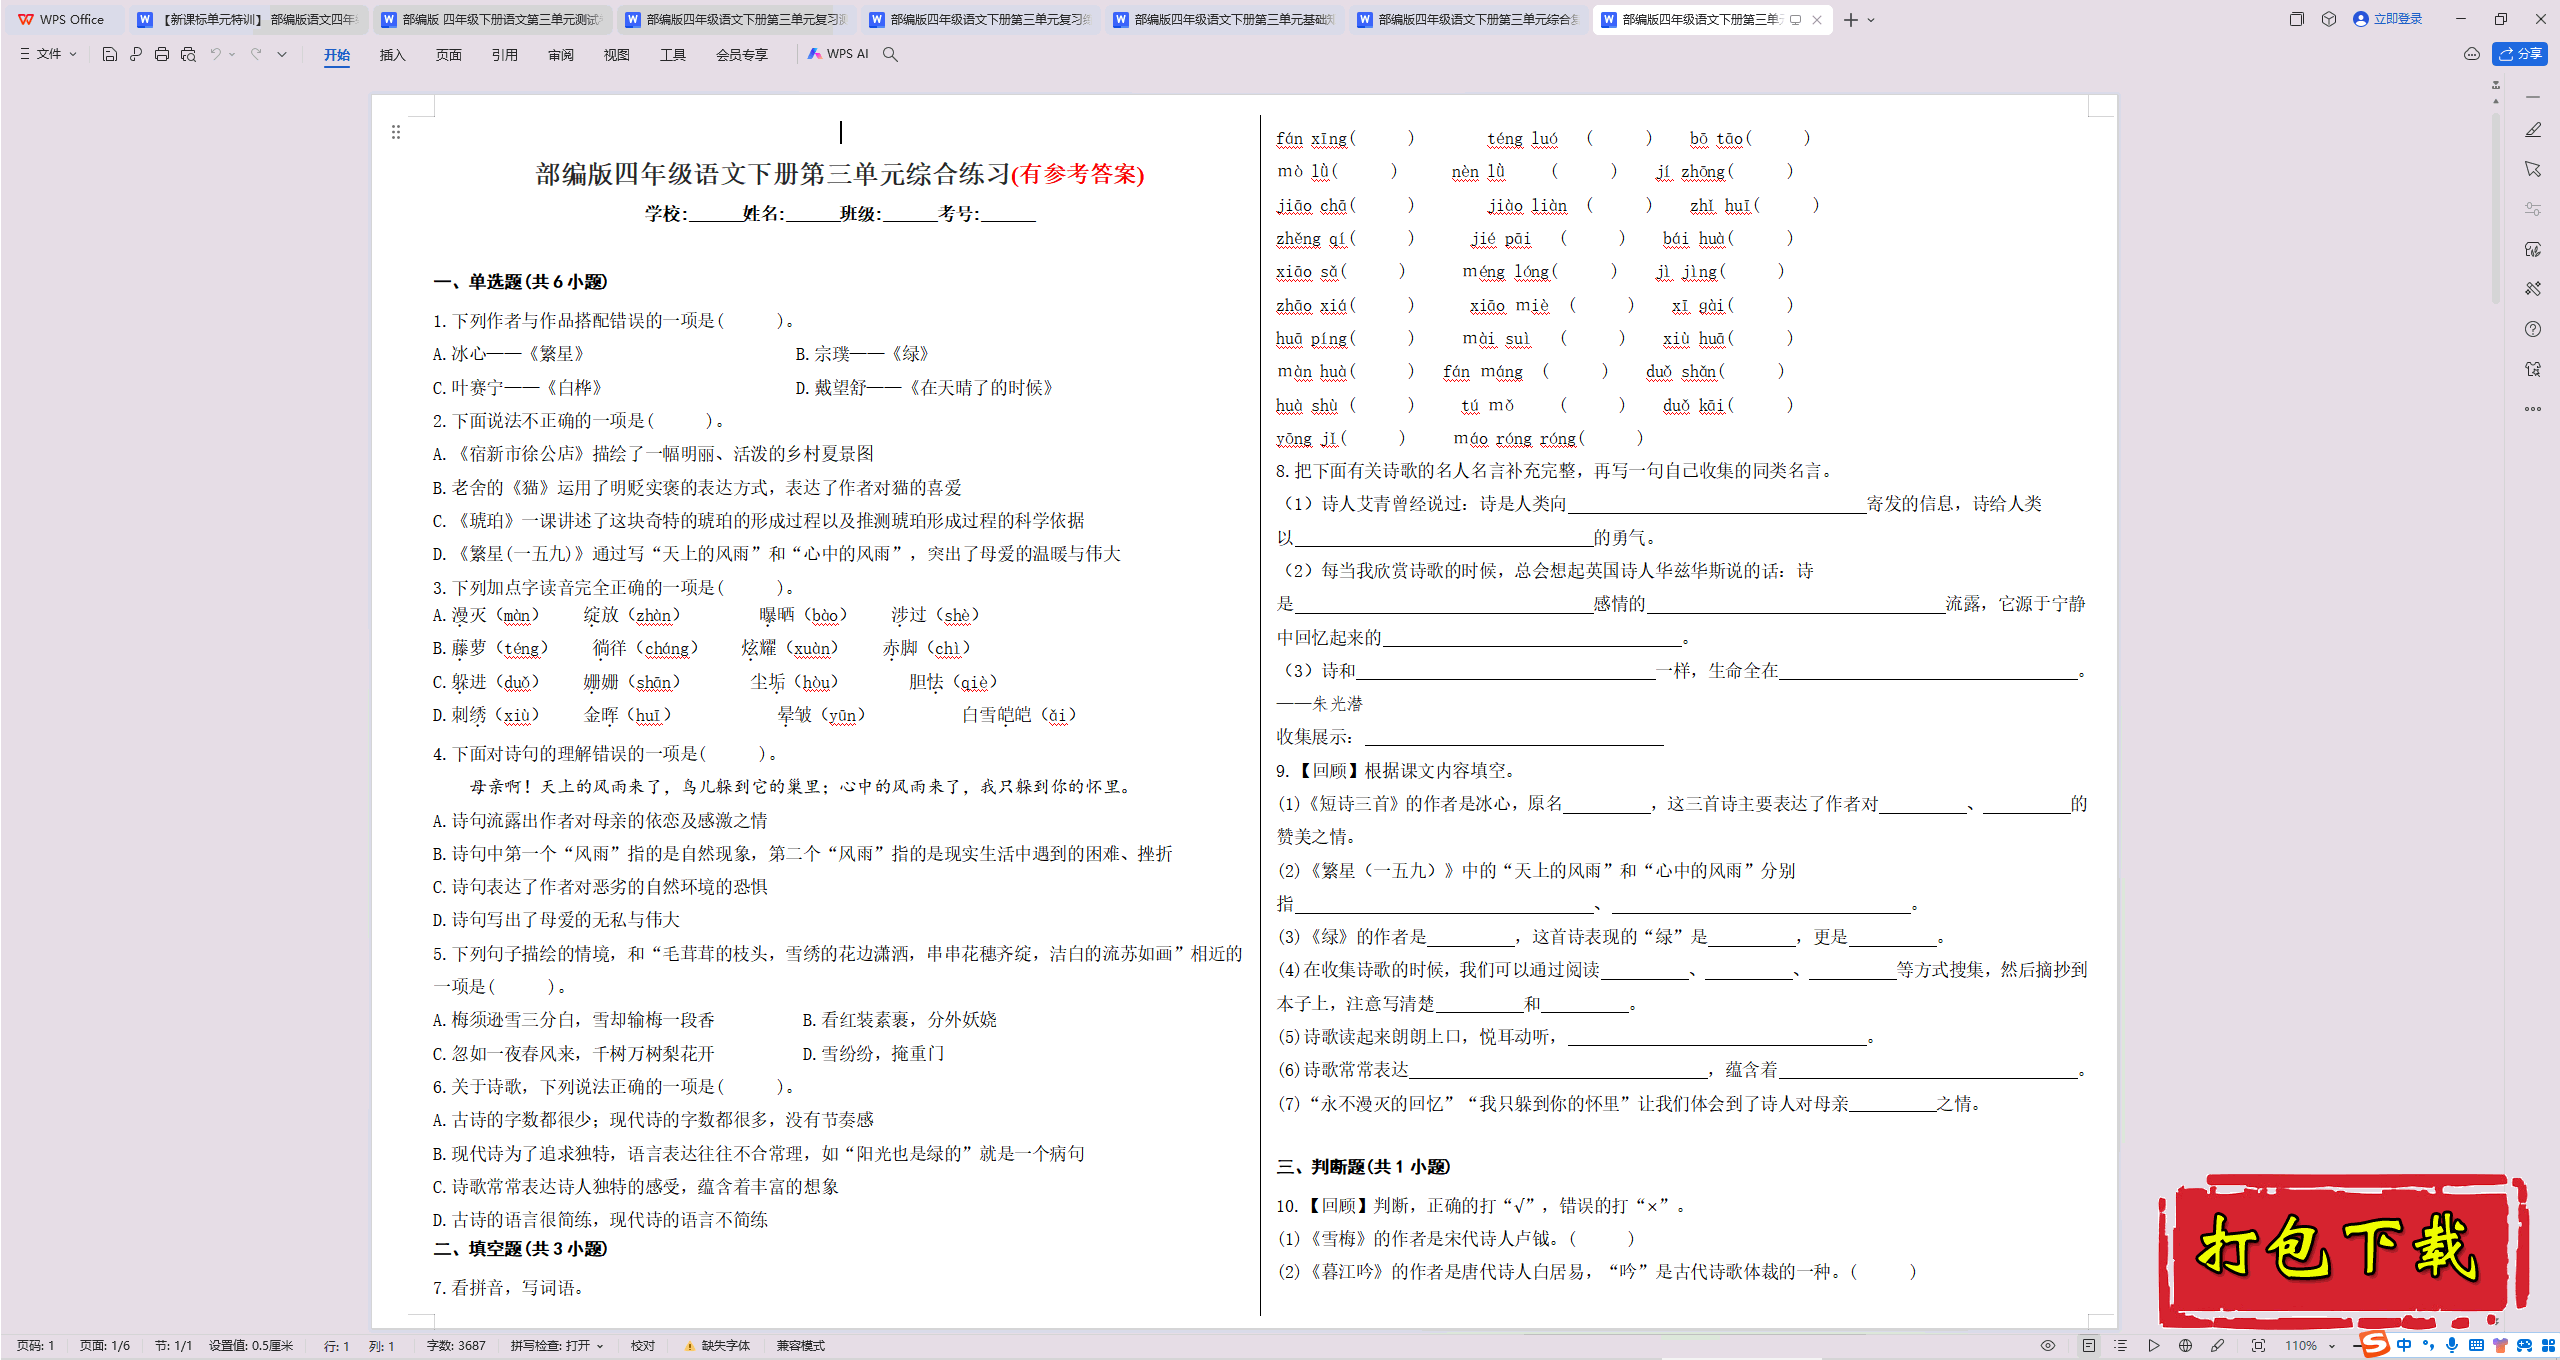Select the cursor selection tool in sidebar
The width and height of the screenshot is (2560, 1360).
tap(2533, 169)
